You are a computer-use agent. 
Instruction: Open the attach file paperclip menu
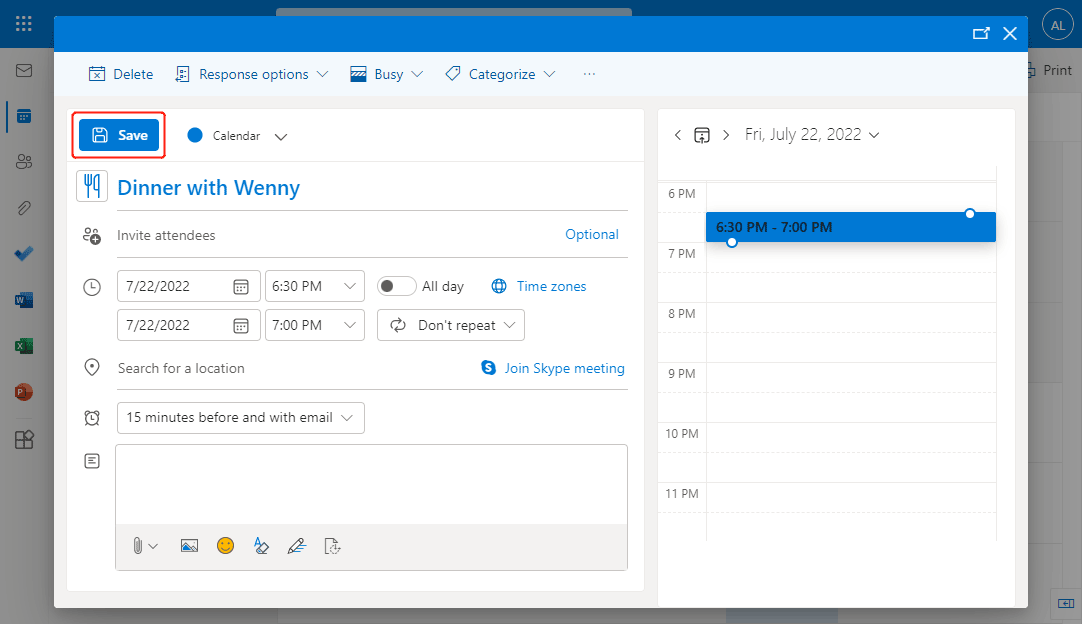(145, 546)
